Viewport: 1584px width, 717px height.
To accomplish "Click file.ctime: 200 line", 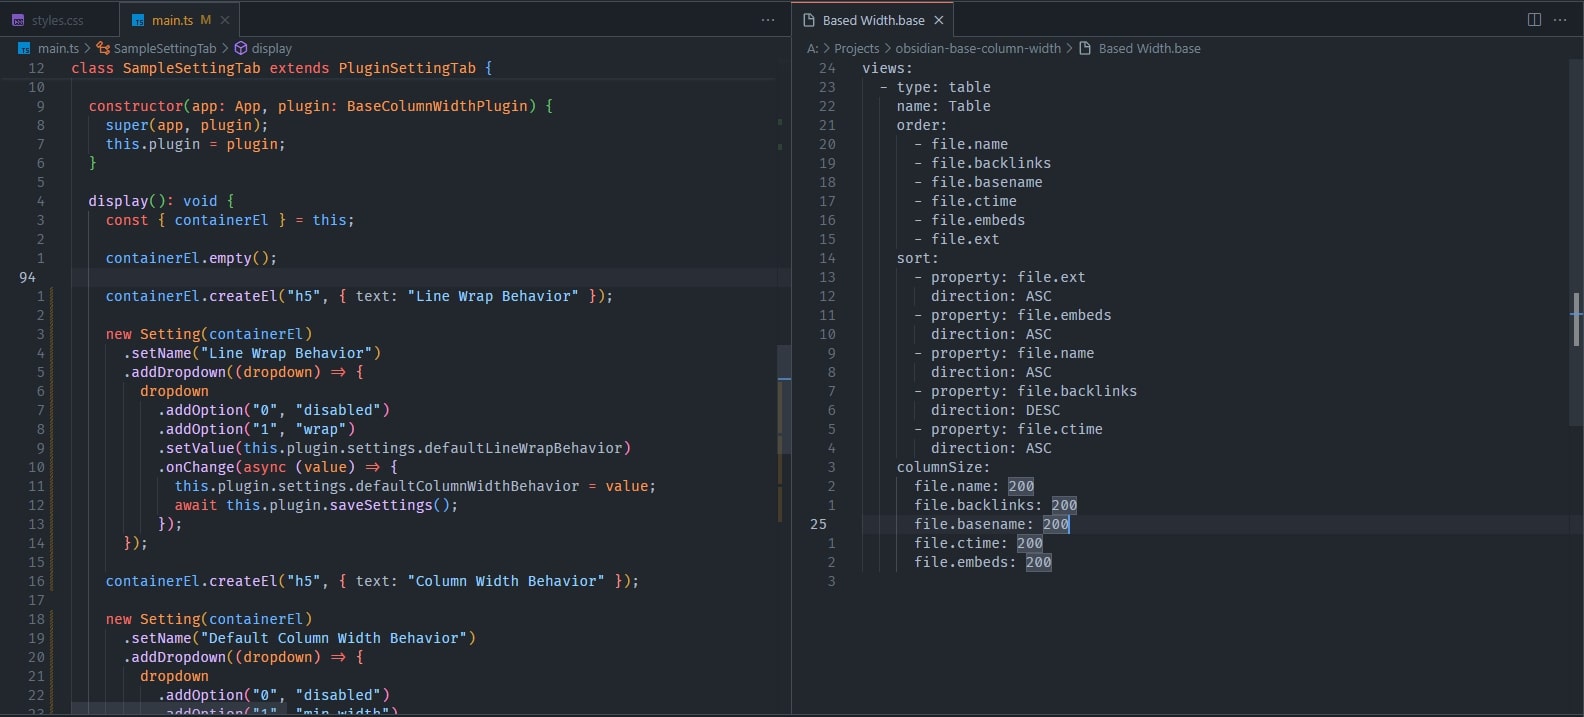I will click(978, 543).
